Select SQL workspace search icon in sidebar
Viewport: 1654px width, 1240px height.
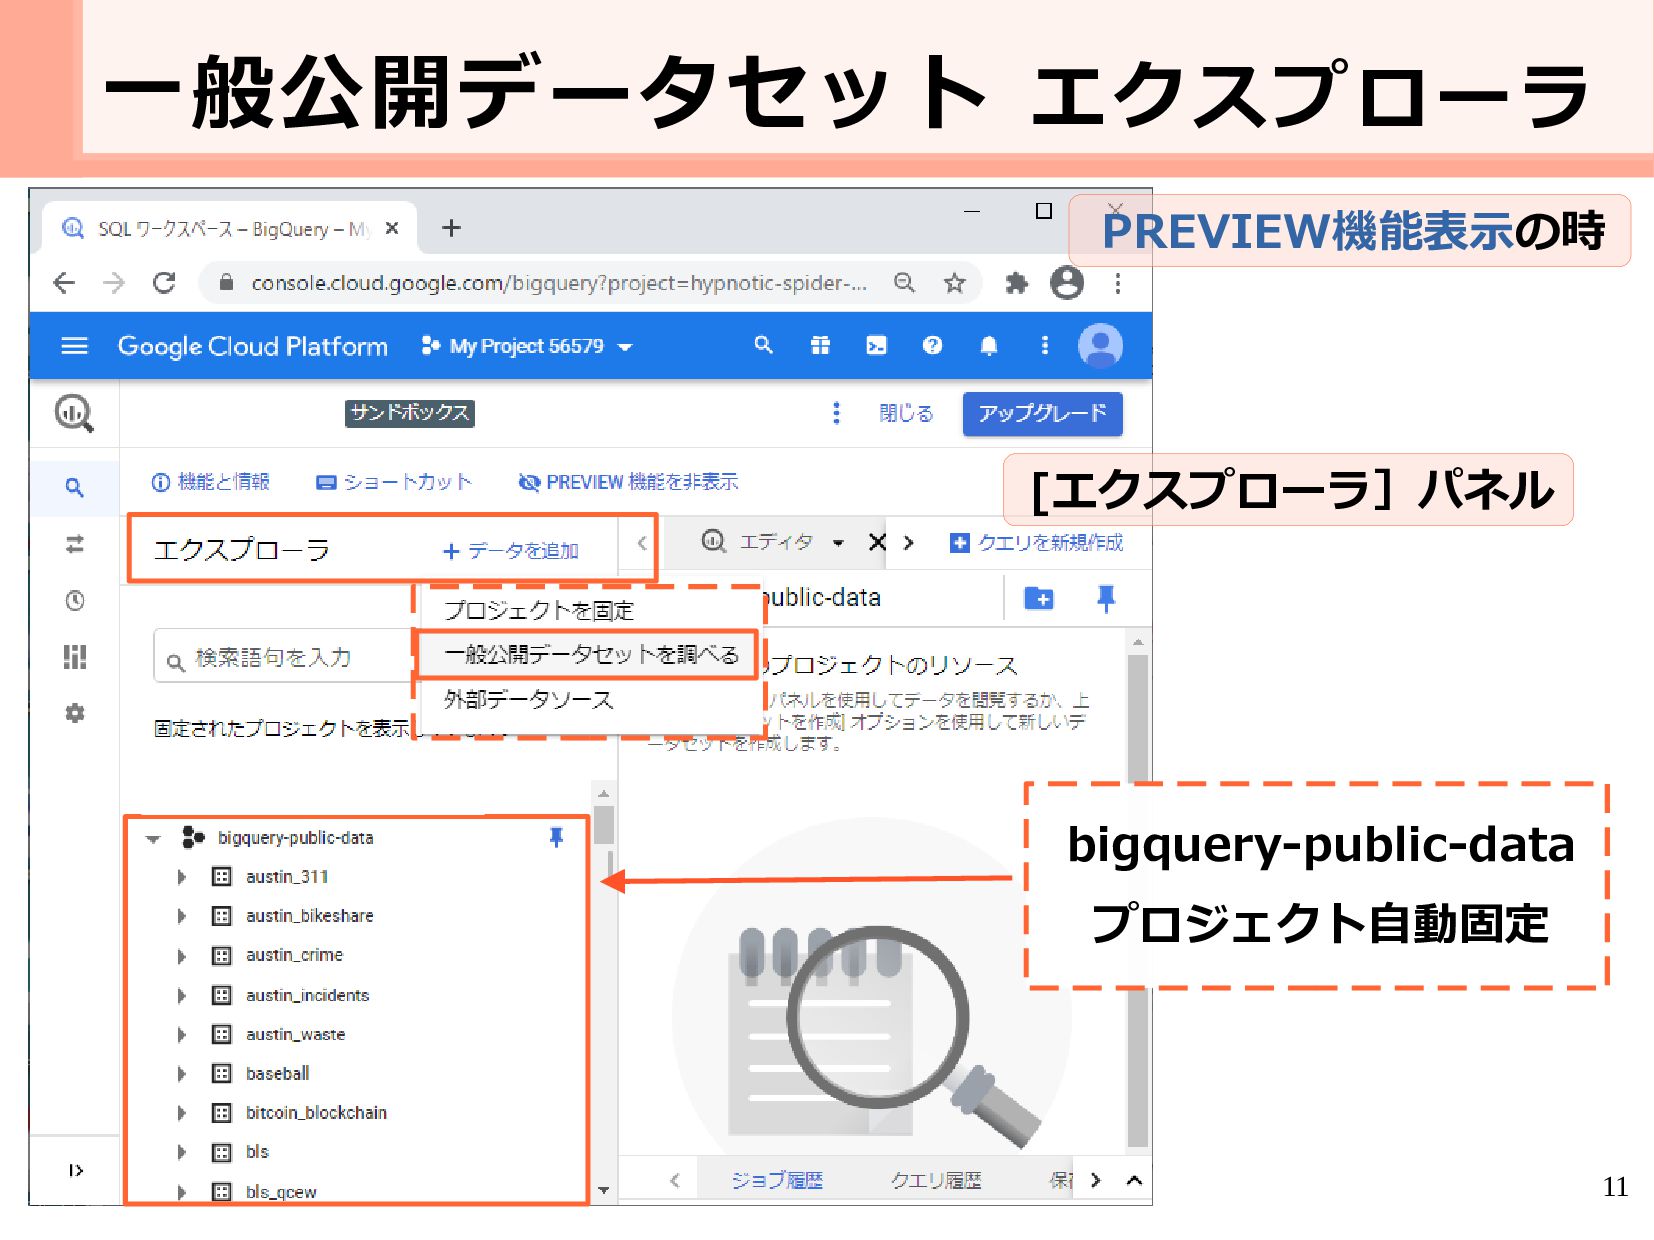(74, 487)
